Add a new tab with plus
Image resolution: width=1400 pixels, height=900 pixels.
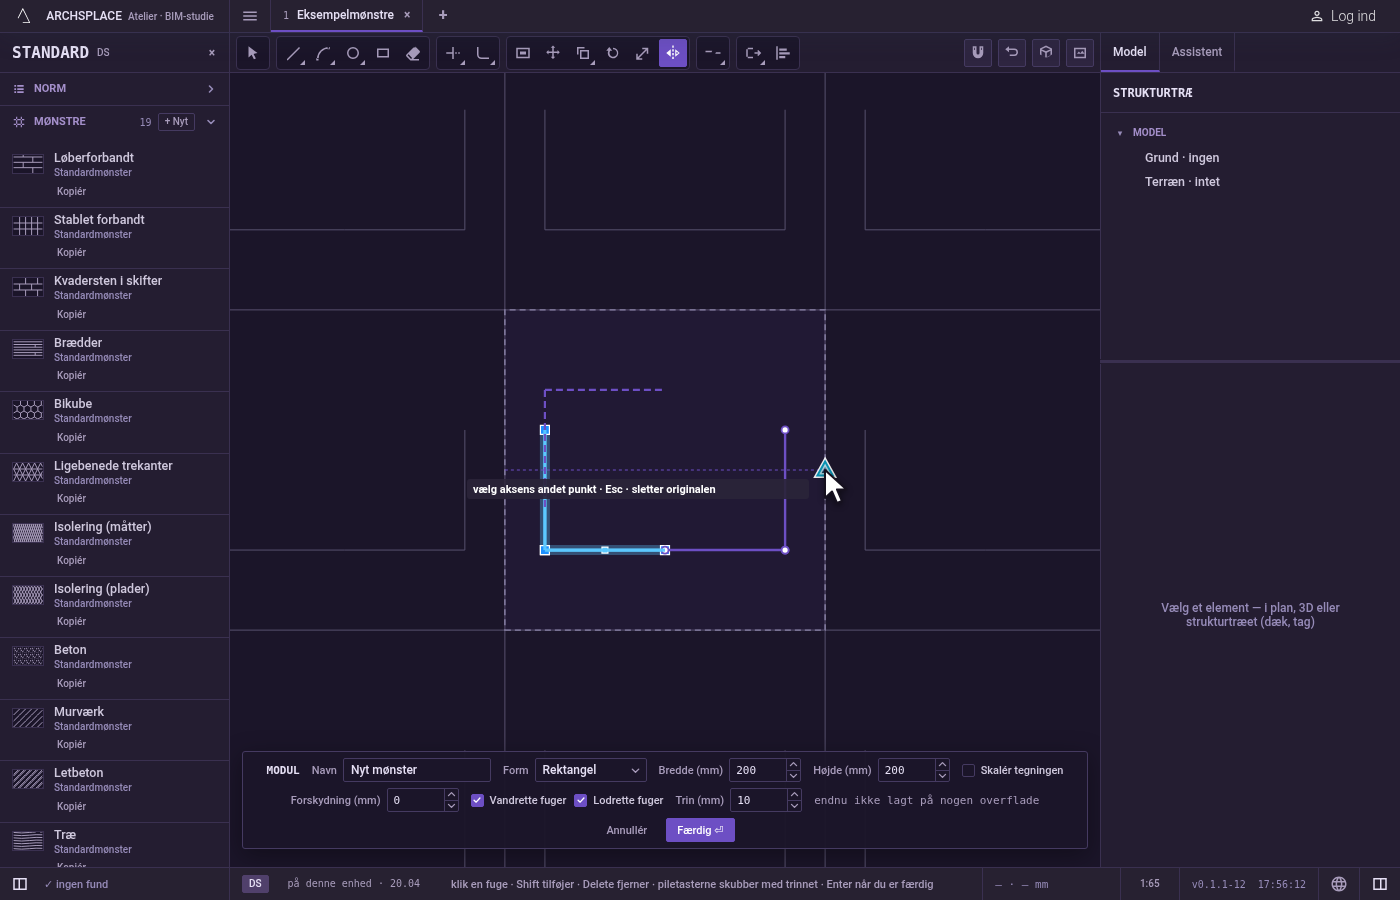tap(443, 15)
